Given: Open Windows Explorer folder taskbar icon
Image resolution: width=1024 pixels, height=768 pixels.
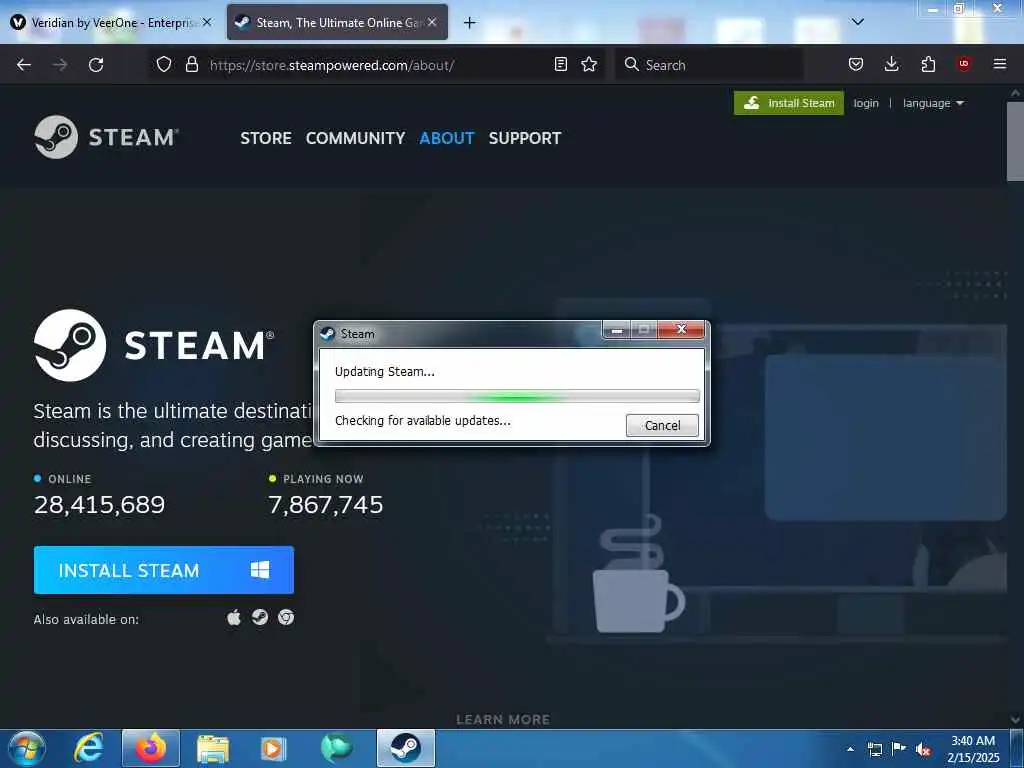Looking at the screenshot, I should click(x=213, y=748).
